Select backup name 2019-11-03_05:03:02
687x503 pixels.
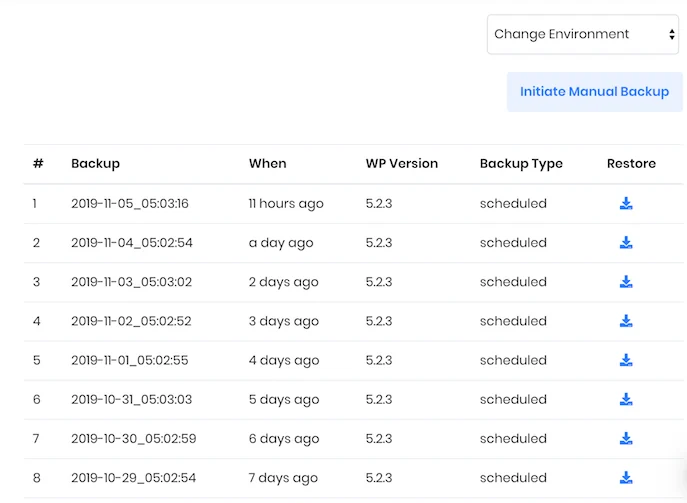point(131,282)
